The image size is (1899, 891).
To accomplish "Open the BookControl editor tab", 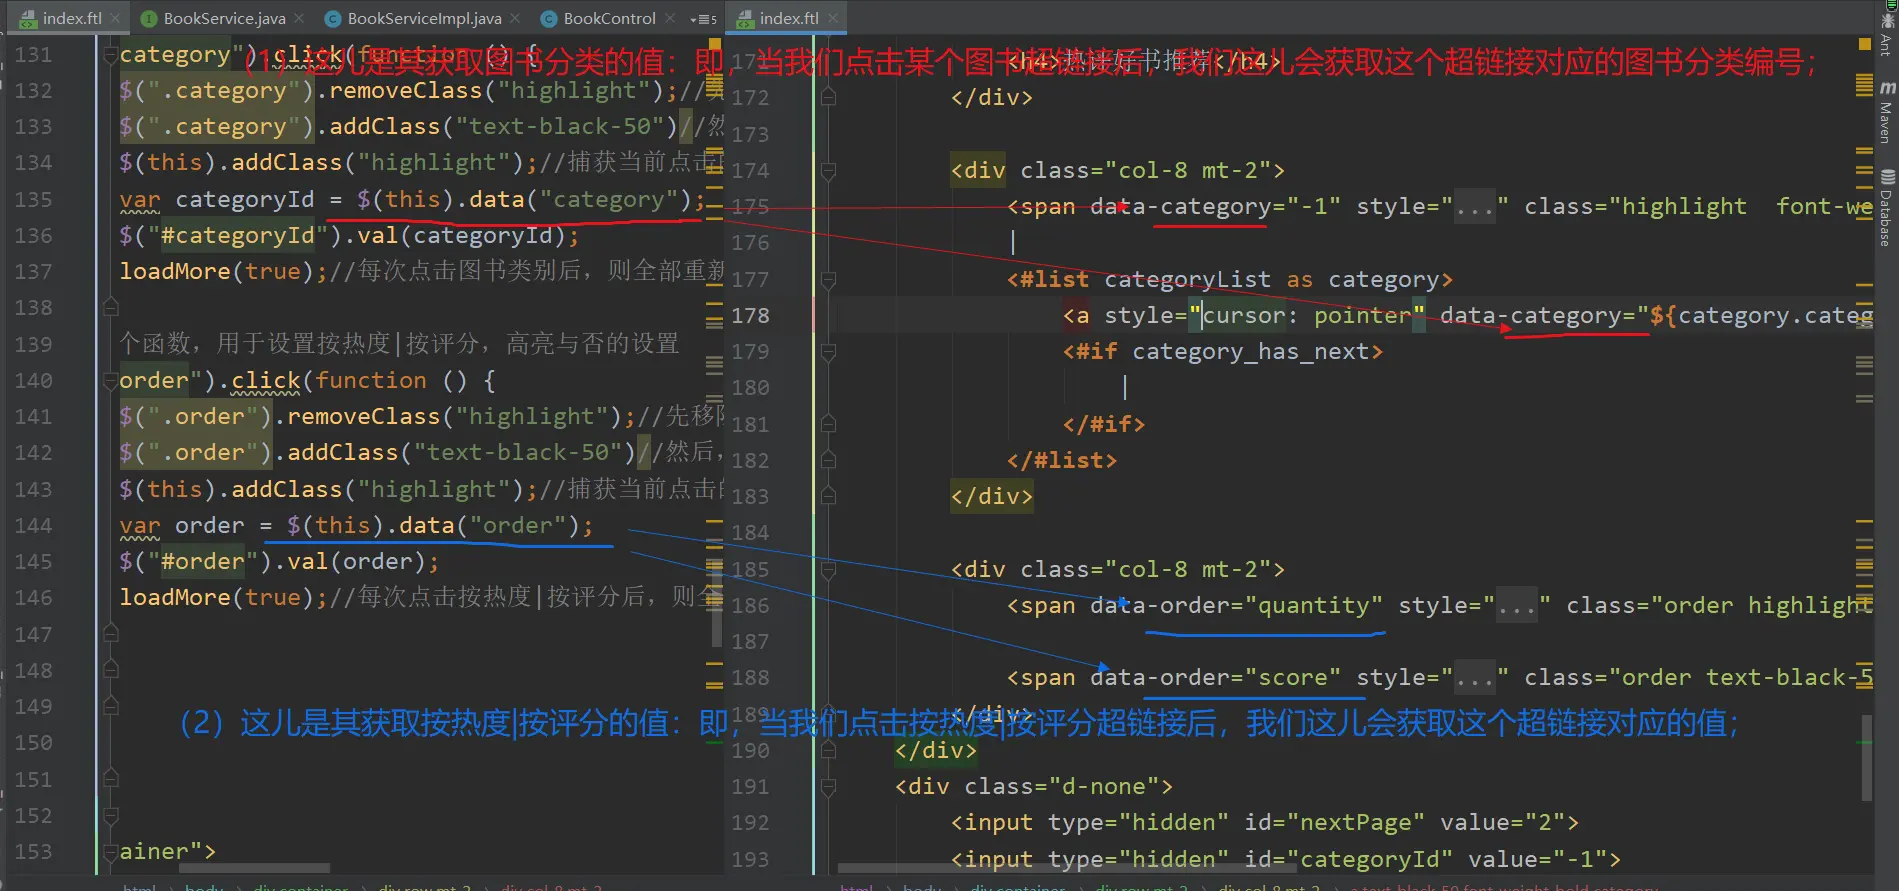I will point(609,18).
